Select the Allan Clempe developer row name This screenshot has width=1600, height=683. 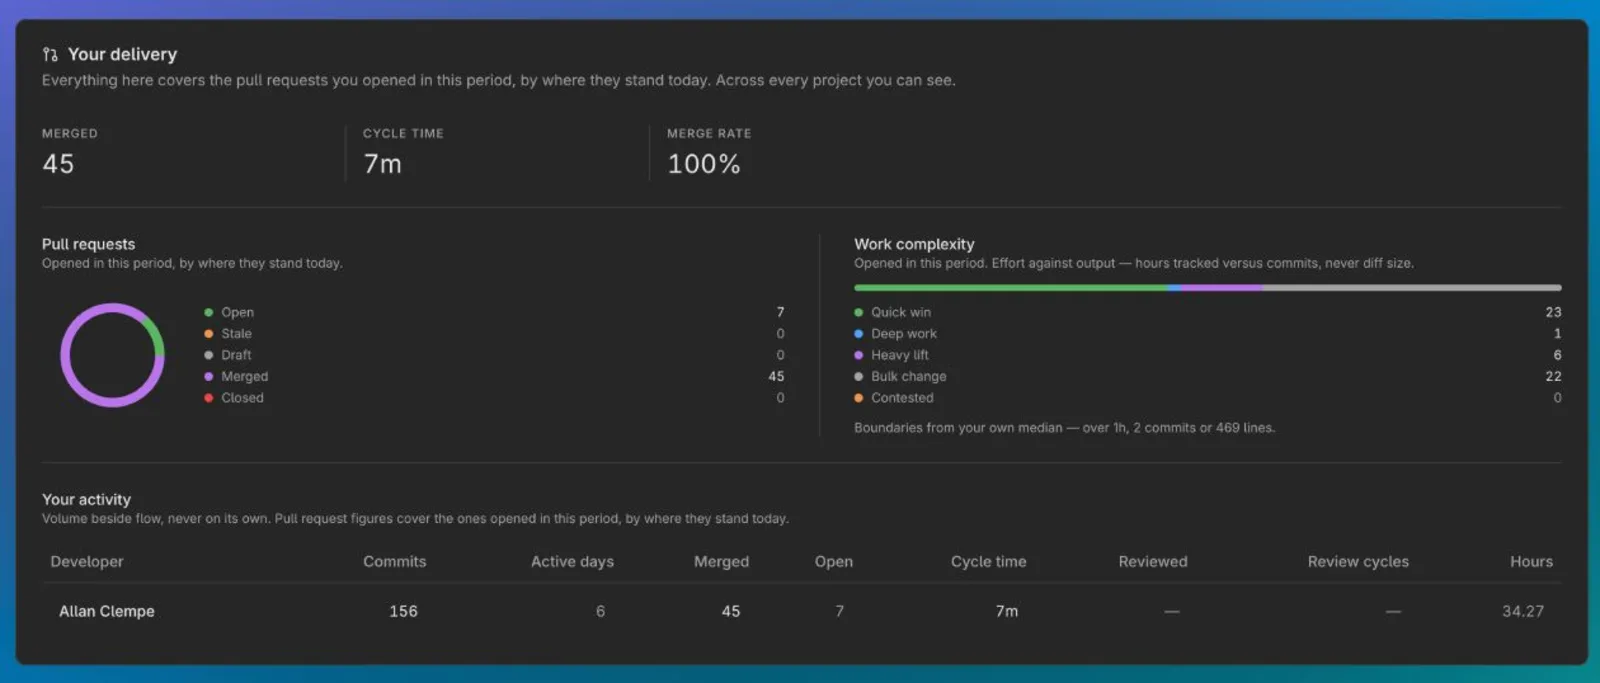[107, 611]
